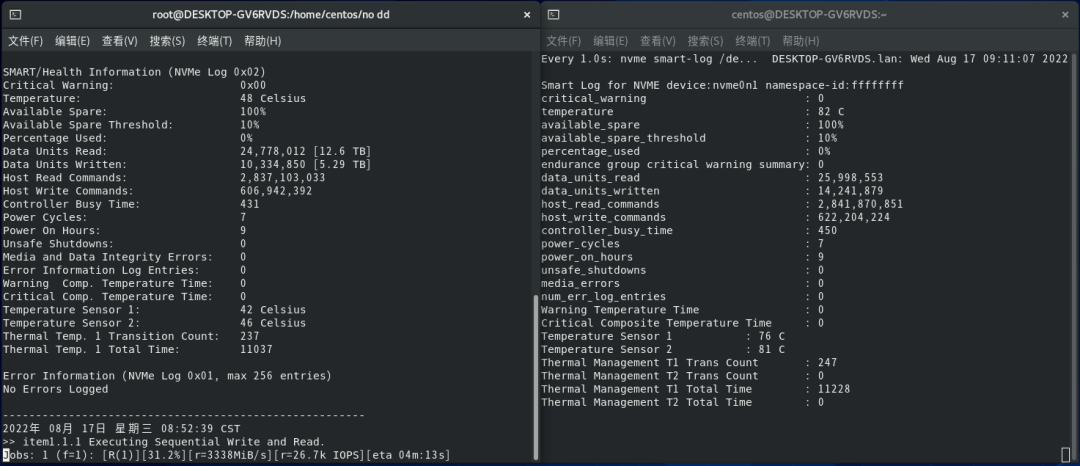
Task: Click the left terminal window icon
Action: pyautogui.click(x=15, y=14)
